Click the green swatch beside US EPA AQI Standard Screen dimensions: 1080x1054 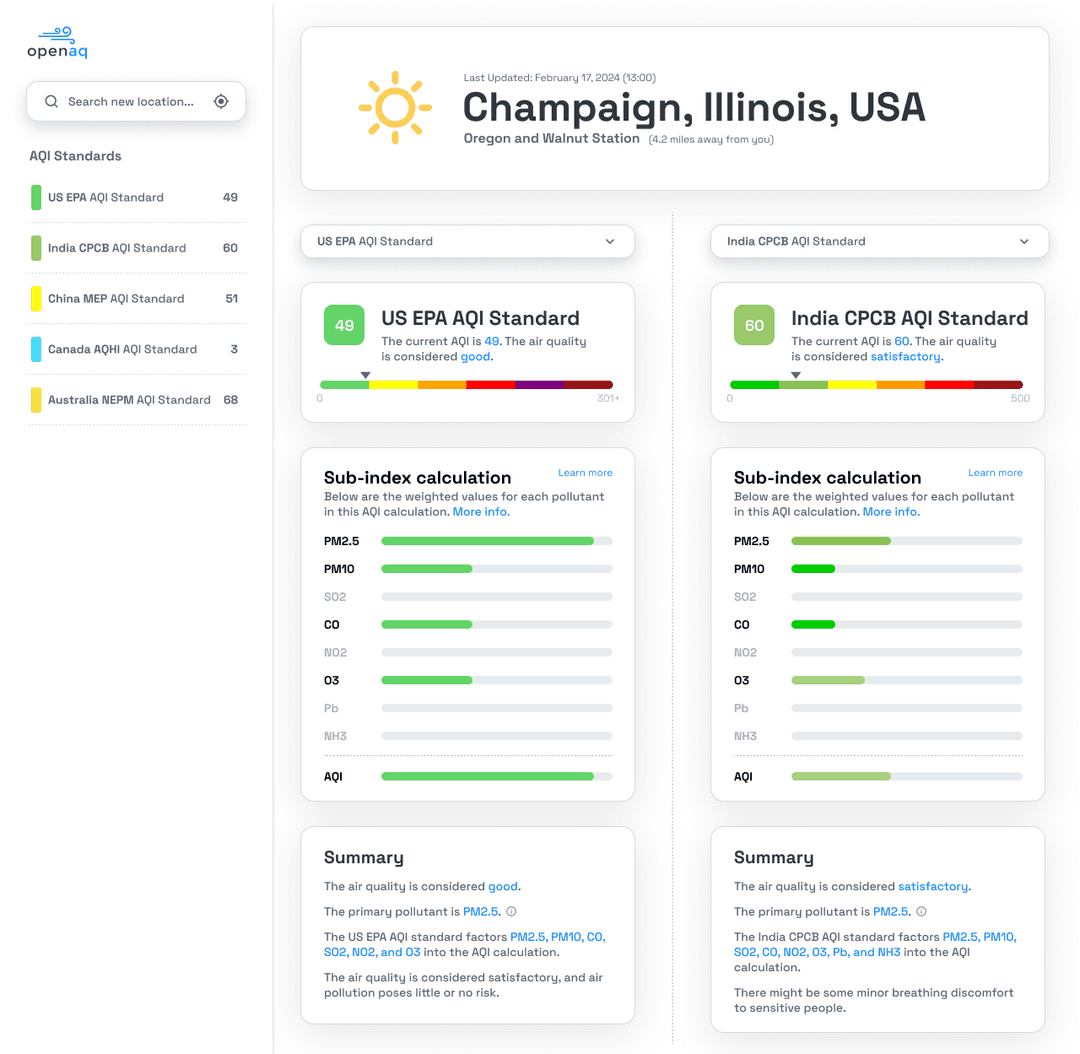tap(37, 198)
